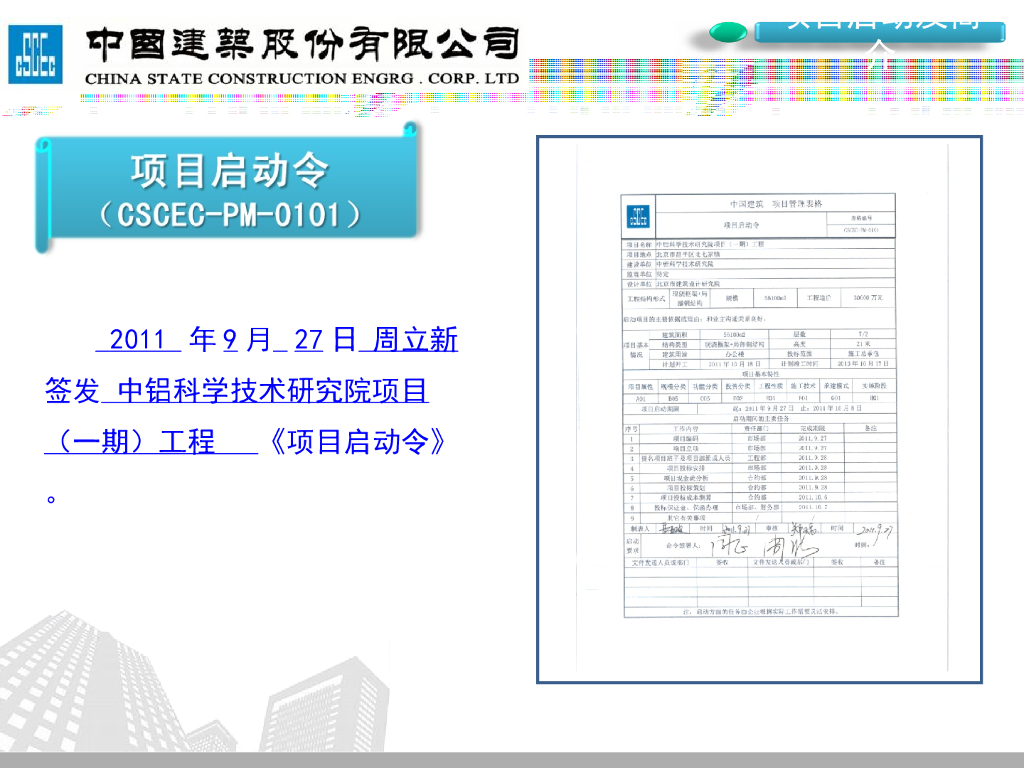This screenshot has width=1024, height=768.
Task: Open the scanned 项目启动令 document image
Action: (x=760, y=409)
